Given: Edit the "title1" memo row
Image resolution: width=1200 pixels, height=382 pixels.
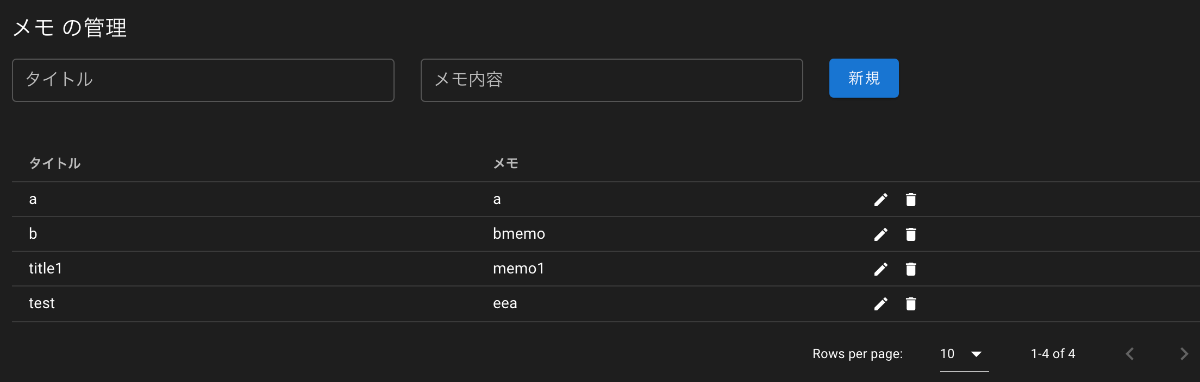Looking at the screenshot, I should point(881,269).
